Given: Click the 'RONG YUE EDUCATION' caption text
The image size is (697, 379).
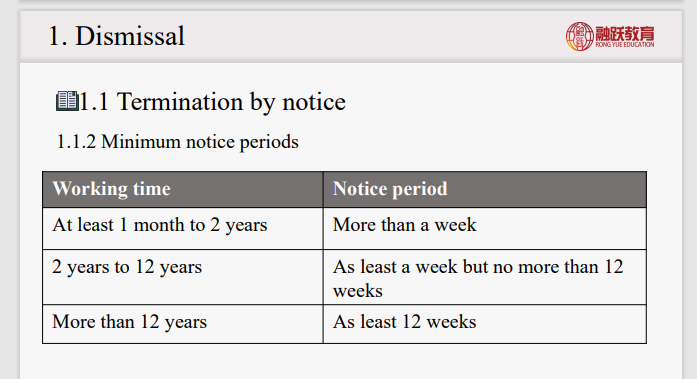Looking at the screenshot, I should [x=625, y=44].
